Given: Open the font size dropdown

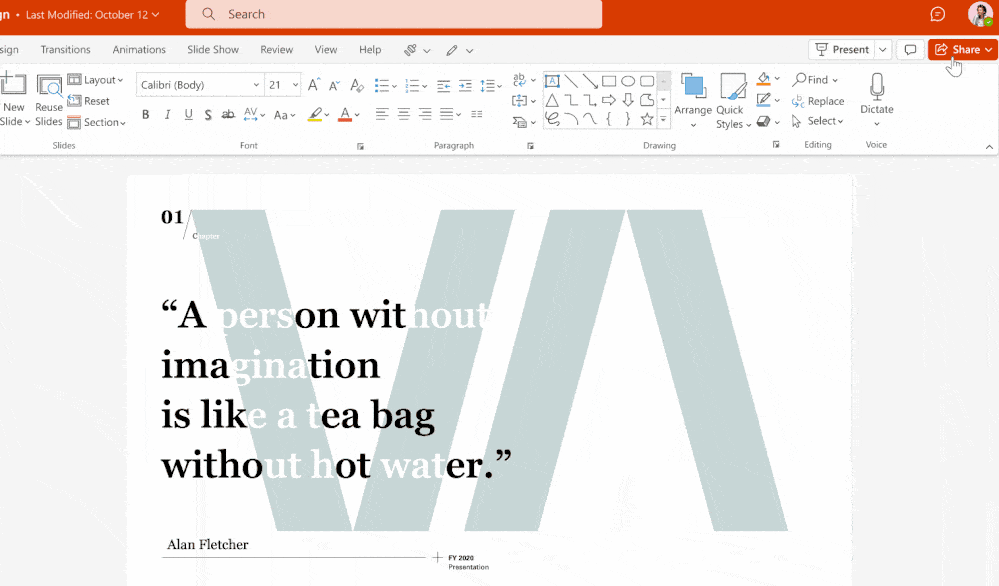Looking at the screenshot, I should (297, 85).
